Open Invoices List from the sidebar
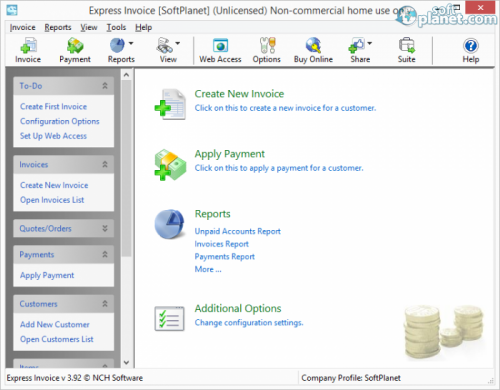The height and width of the screenshot is (390, 500). coord(52,200)
